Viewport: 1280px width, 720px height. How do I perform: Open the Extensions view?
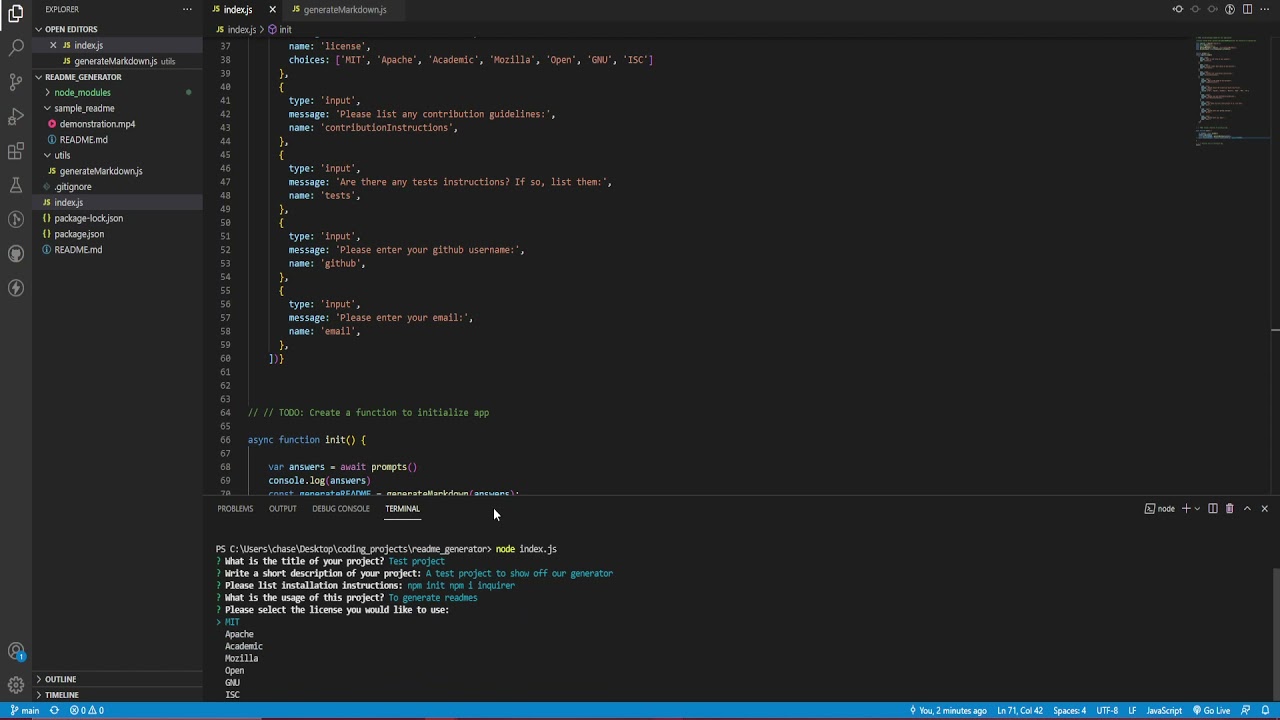point(16,151)
